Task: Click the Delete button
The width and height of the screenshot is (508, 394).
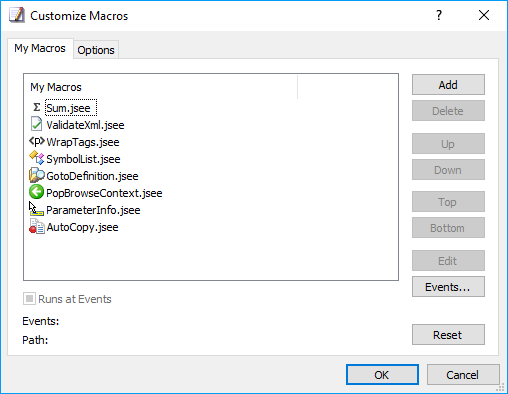Action: click(x=448, y=111)
